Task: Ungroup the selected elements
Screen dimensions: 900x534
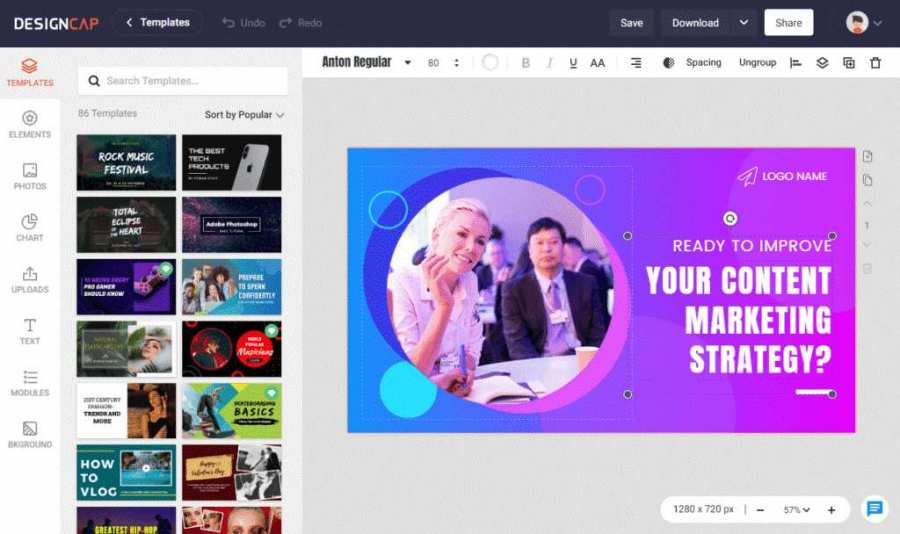Action: click(757, 62)
